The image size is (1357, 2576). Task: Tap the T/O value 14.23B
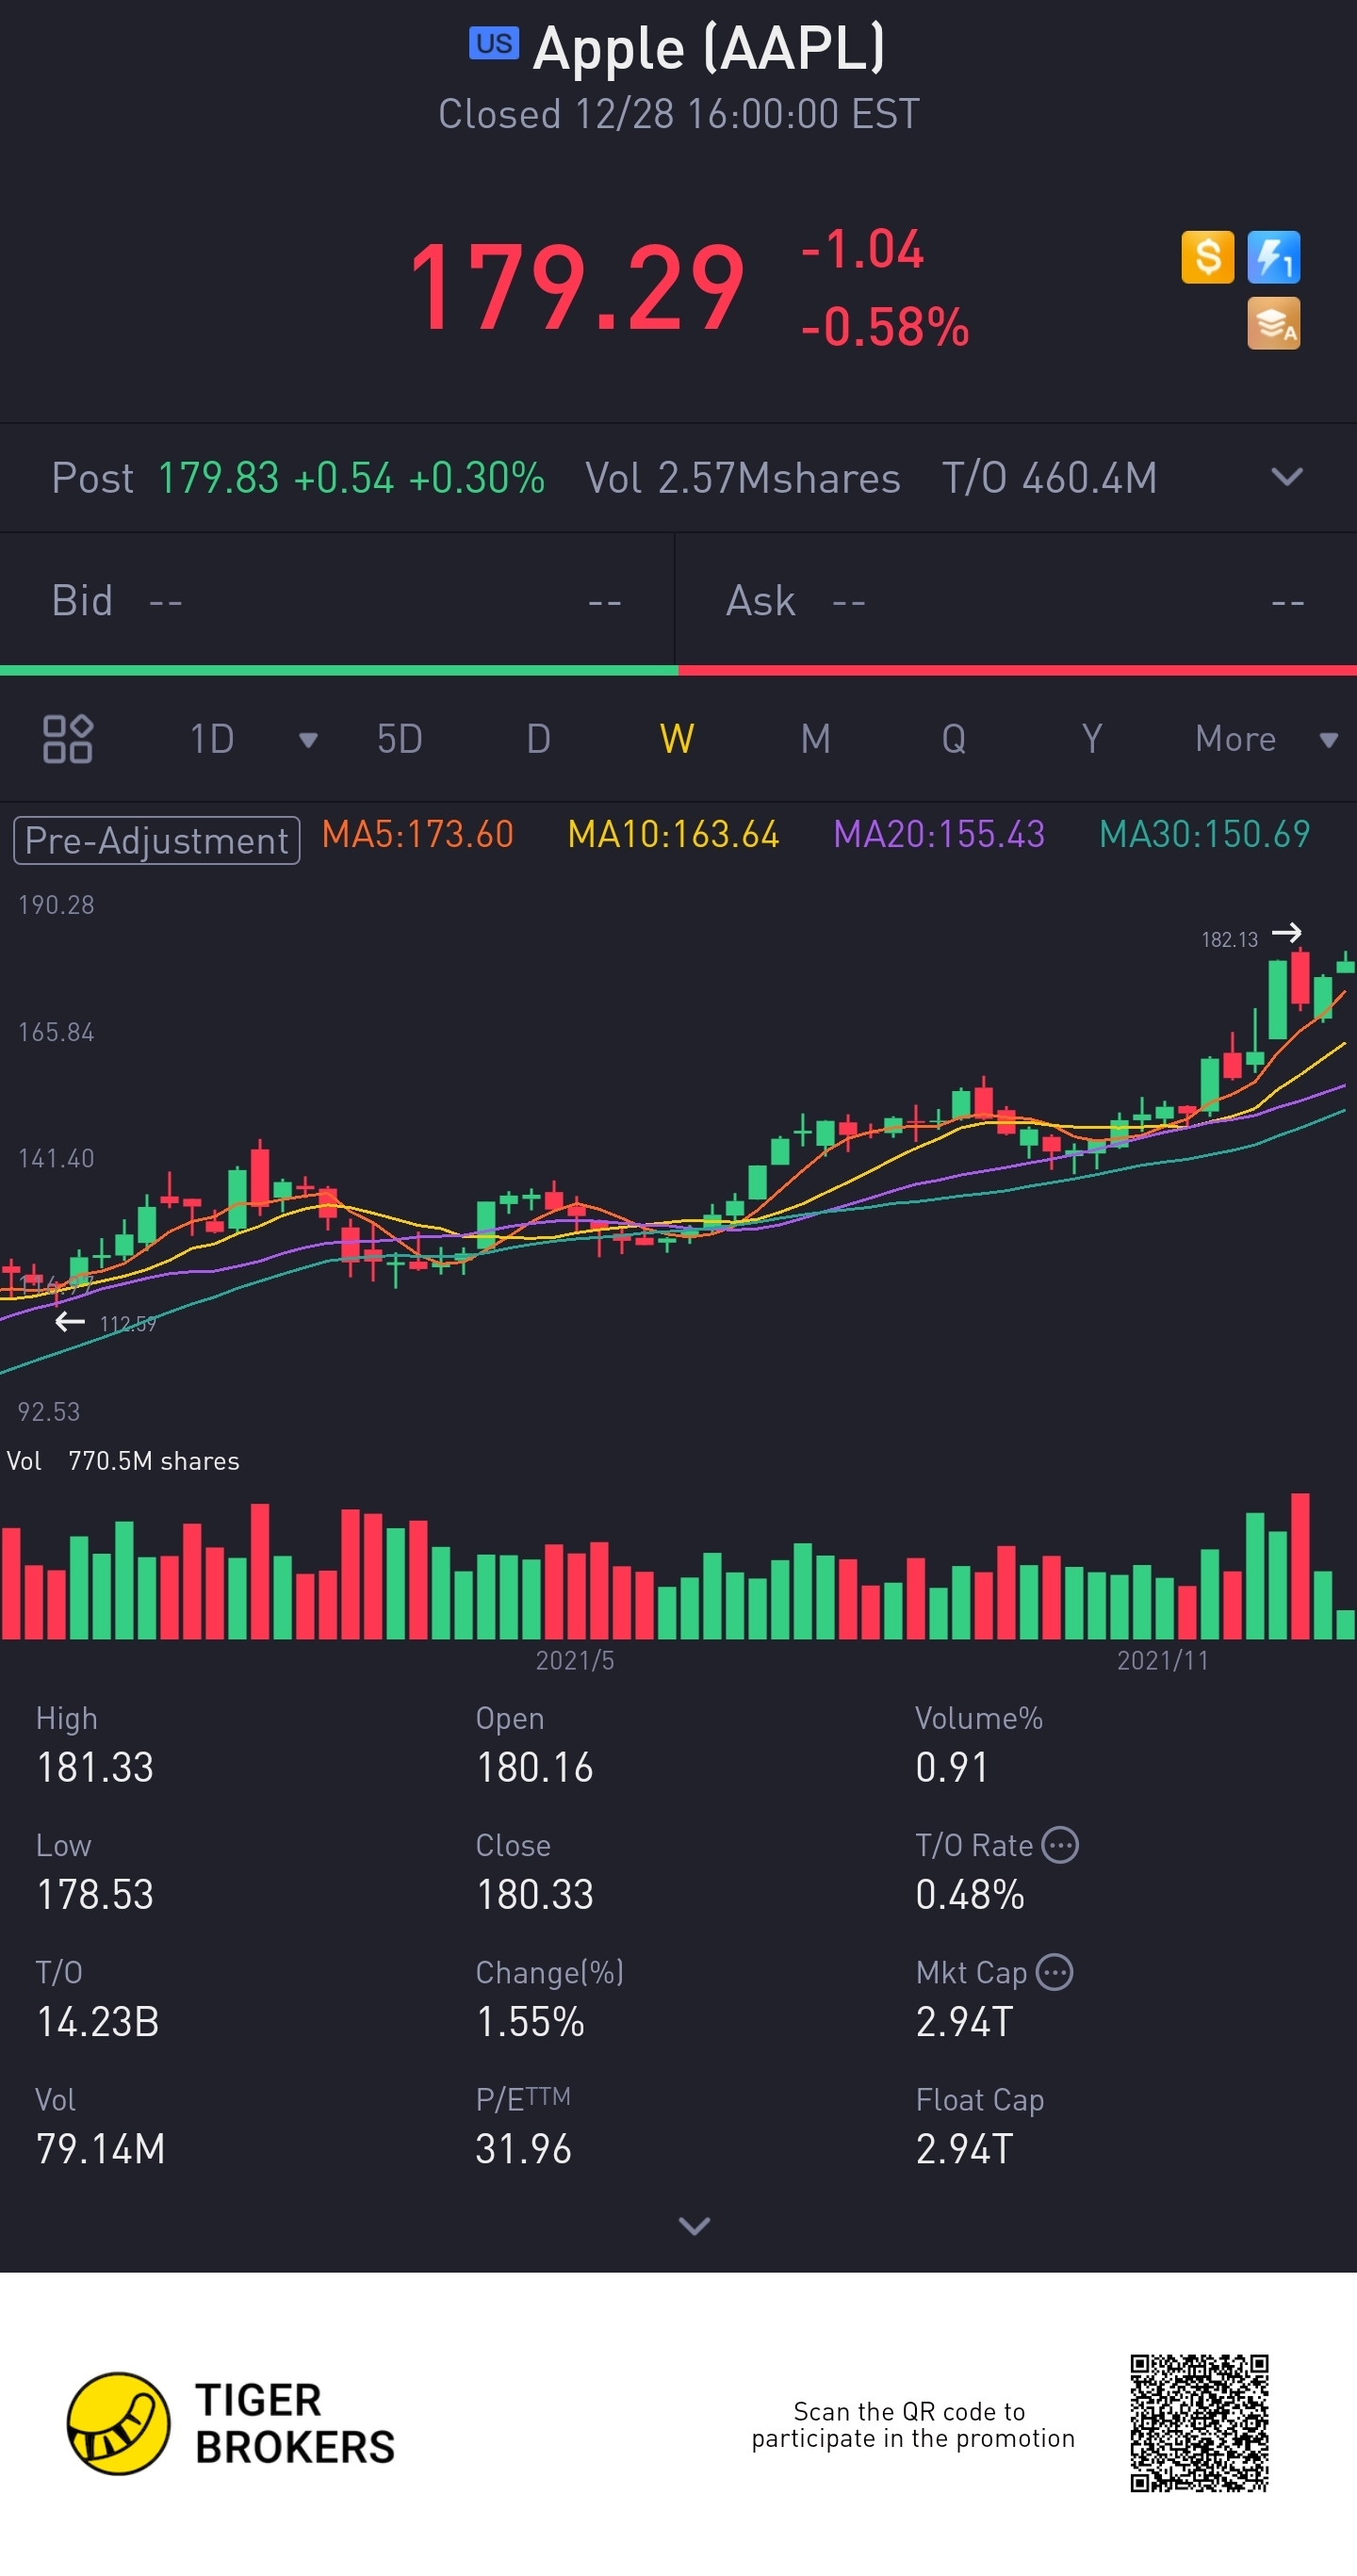click(98, 2021)
